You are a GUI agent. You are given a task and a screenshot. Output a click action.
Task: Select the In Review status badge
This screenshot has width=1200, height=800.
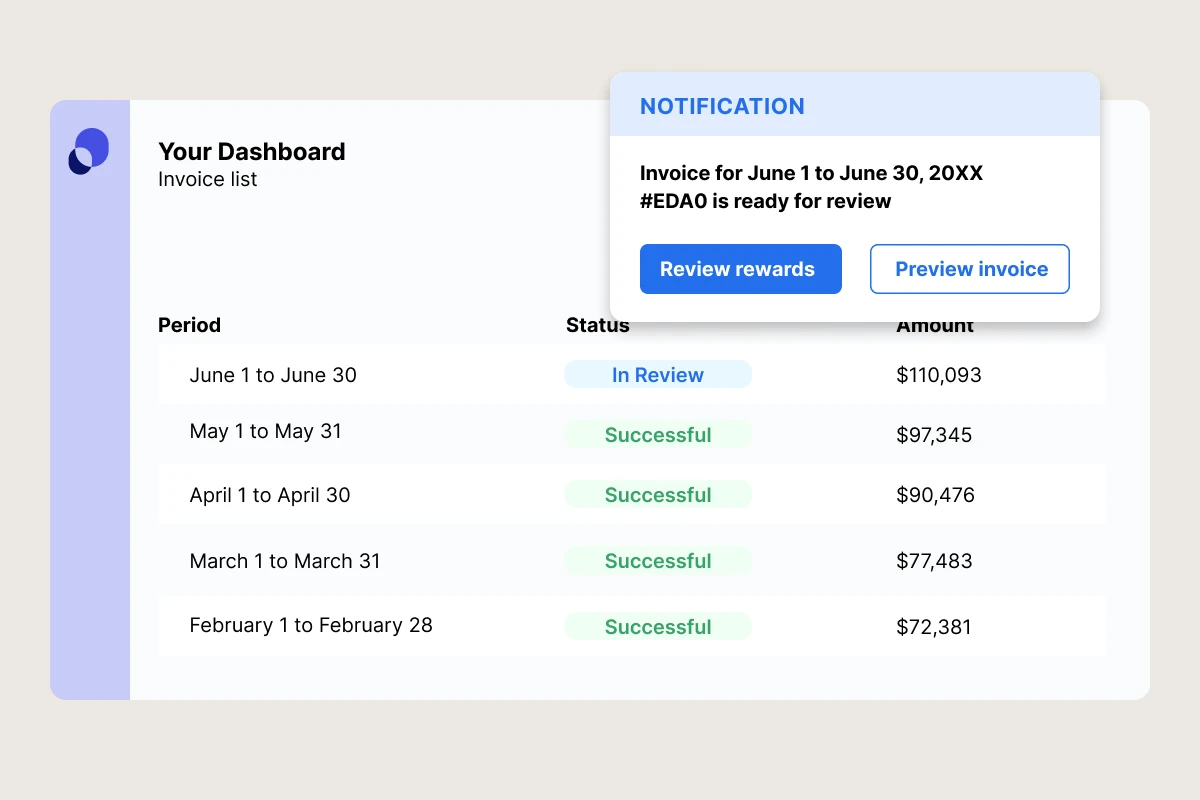tap(657, 374)
